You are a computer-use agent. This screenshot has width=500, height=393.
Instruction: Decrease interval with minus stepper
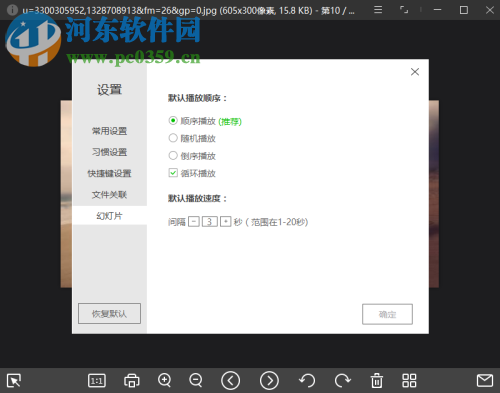pyautogui.click(x=194, y=222)
